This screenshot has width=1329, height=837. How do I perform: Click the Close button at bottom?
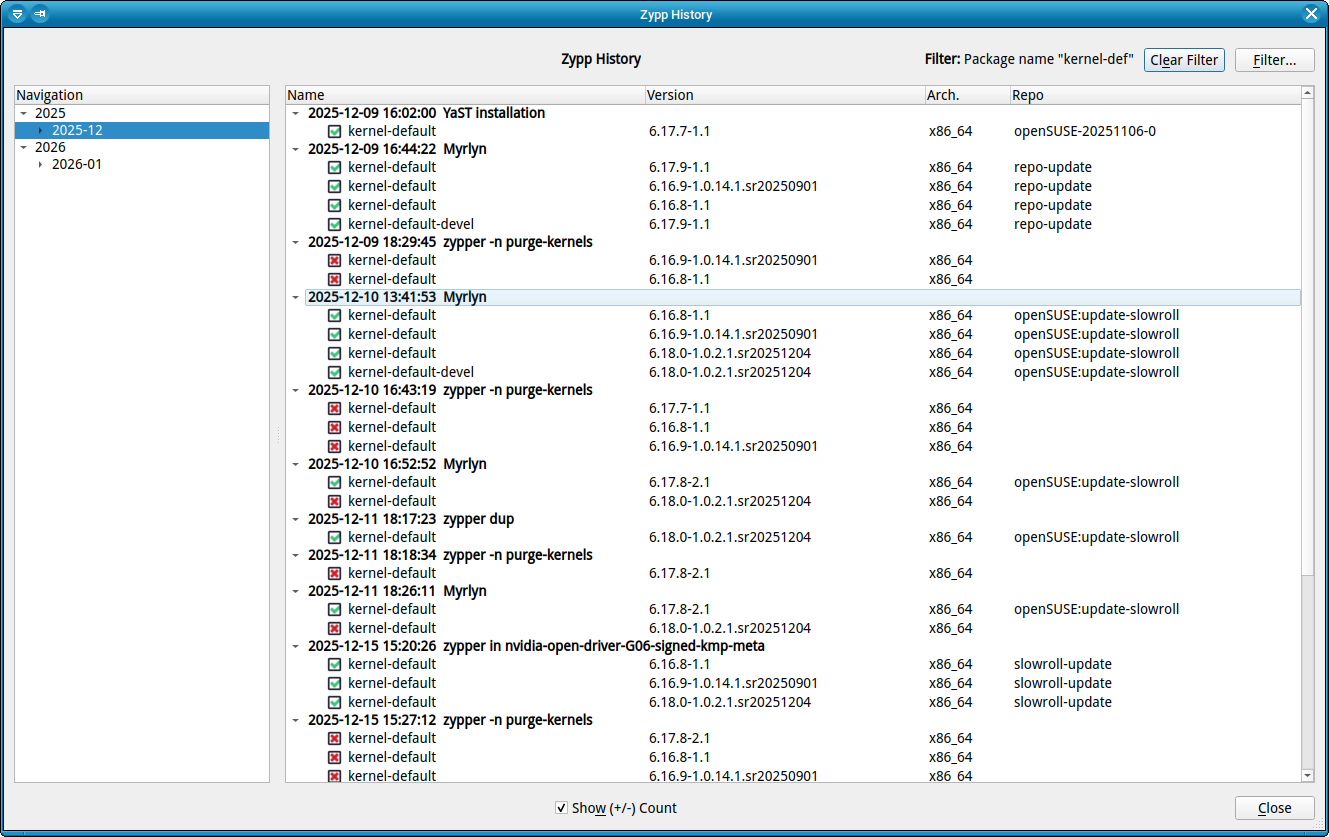pos(1274,808)
